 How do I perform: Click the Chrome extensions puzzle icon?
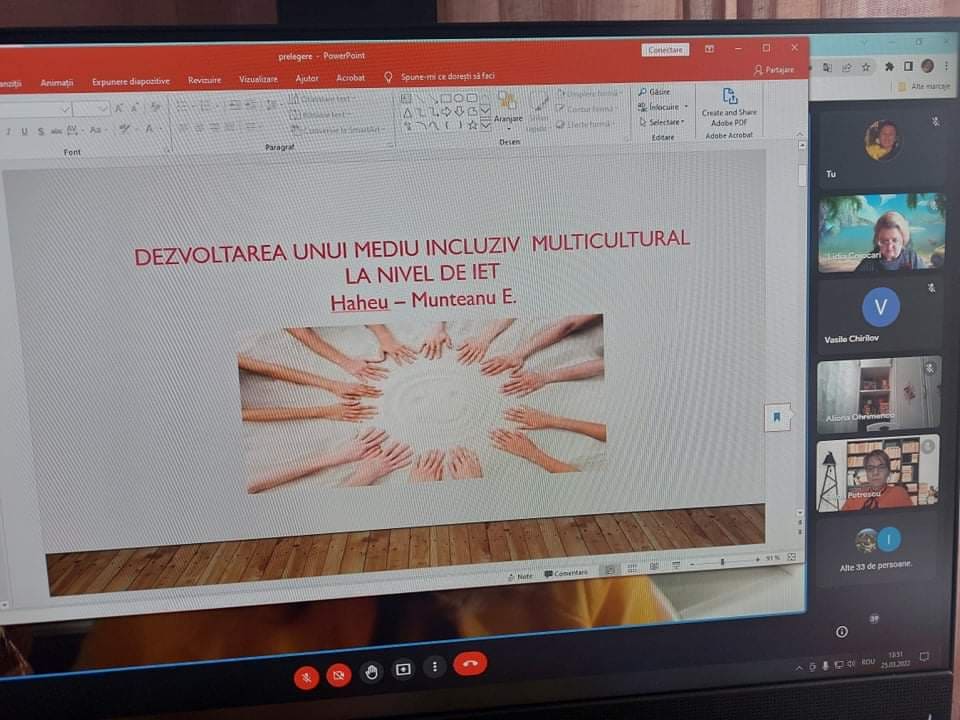(888, 67)
